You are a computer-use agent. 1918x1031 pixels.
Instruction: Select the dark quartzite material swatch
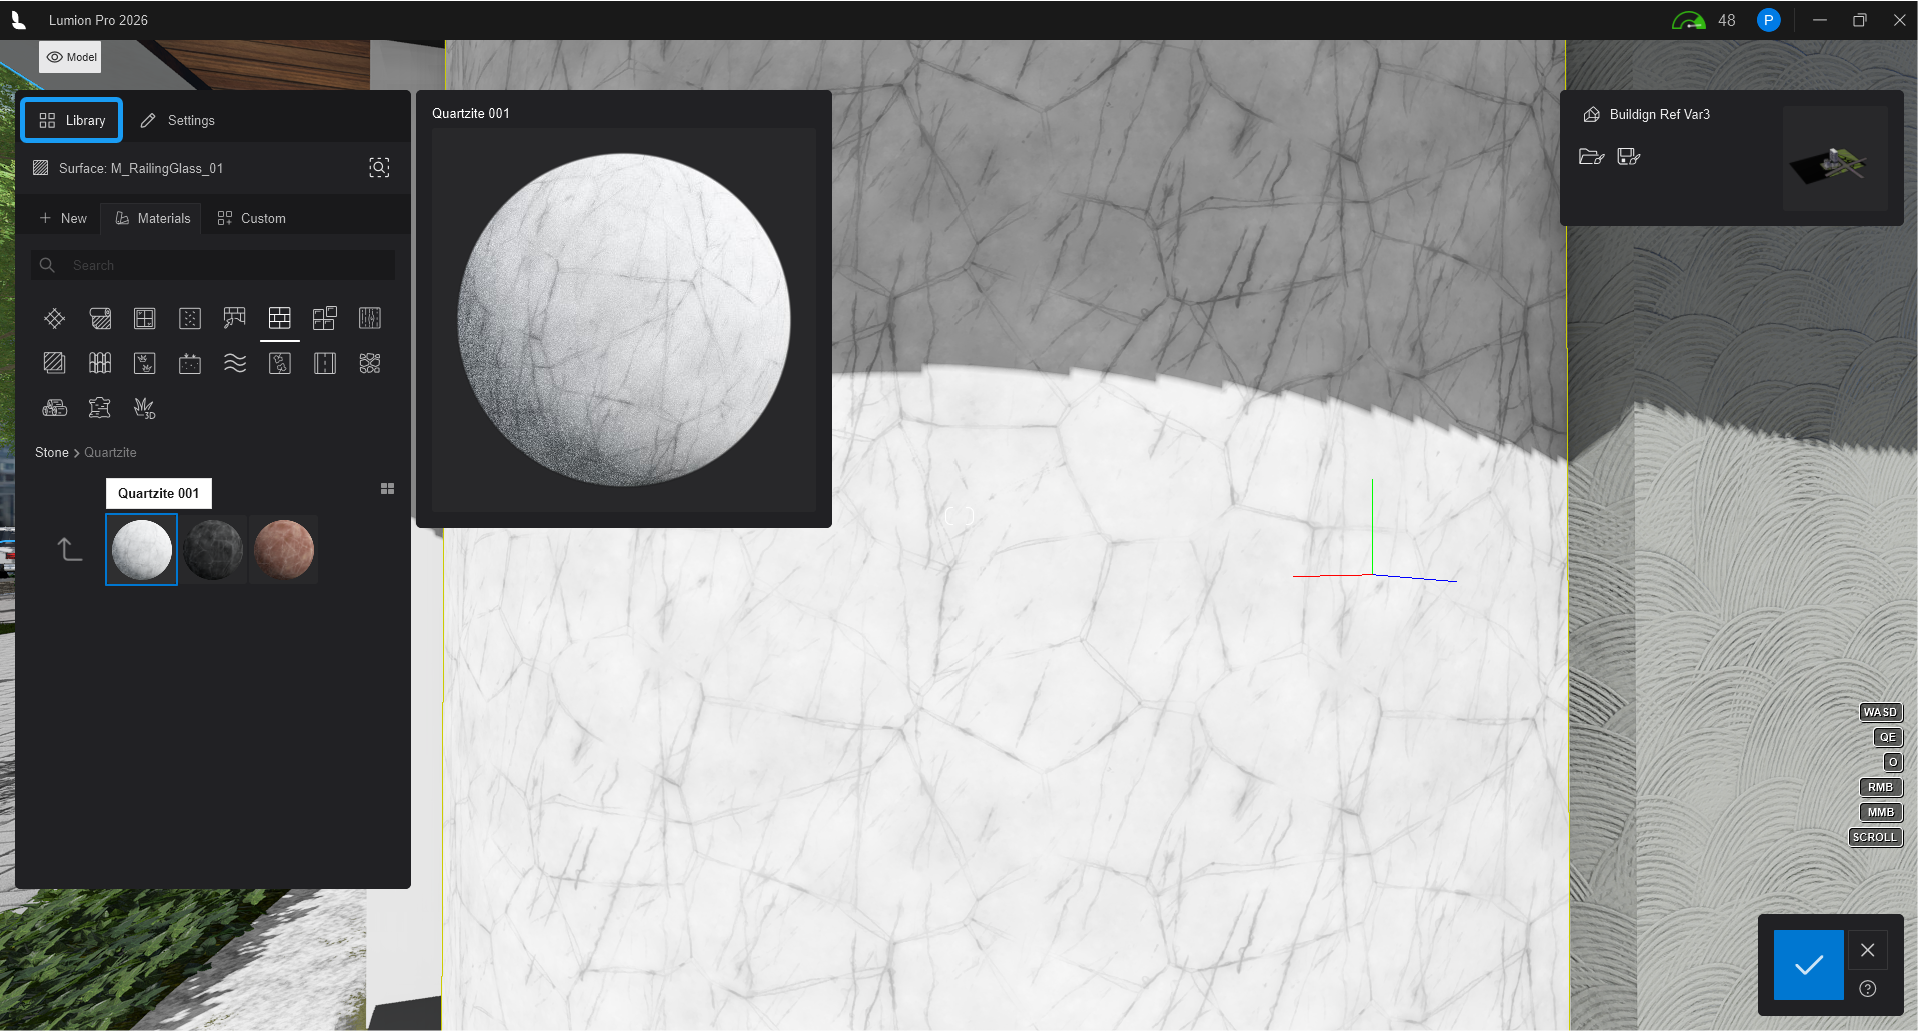[x=213, y=549]
